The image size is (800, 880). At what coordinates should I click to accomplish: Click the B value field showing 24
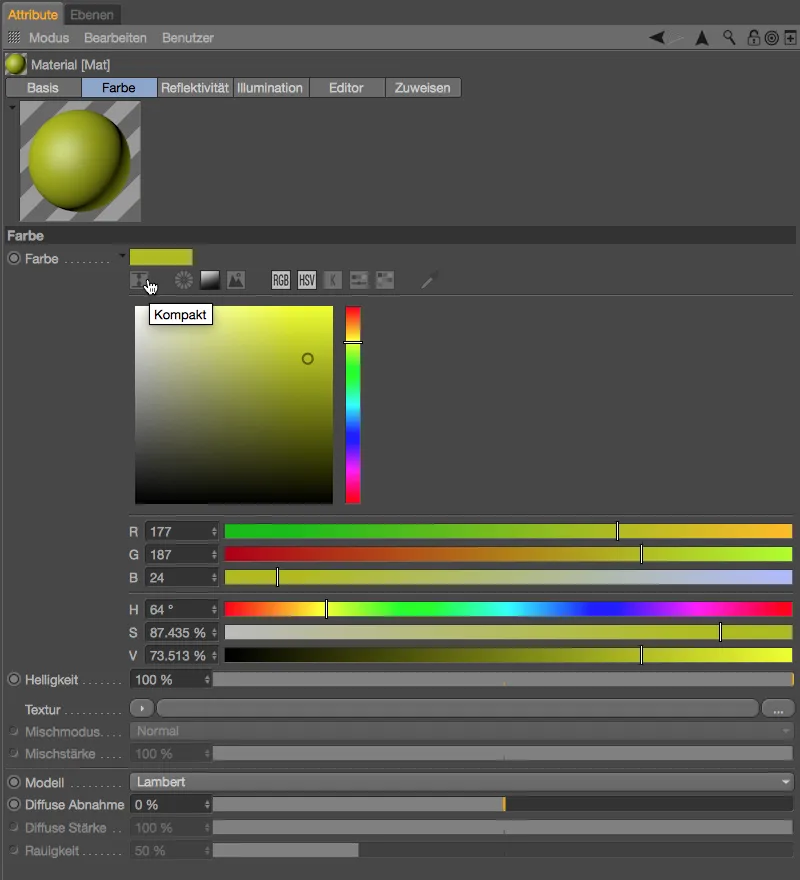pyautogui.click(x=181, y=578)
